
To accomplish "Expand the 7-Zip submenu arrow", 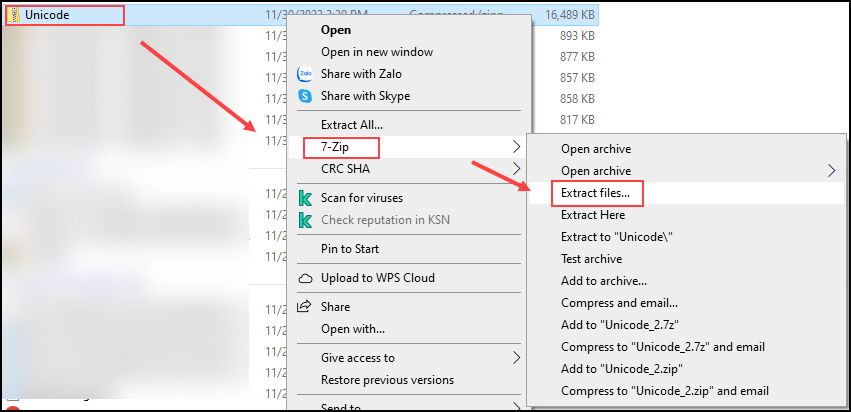I will point(516,148).
